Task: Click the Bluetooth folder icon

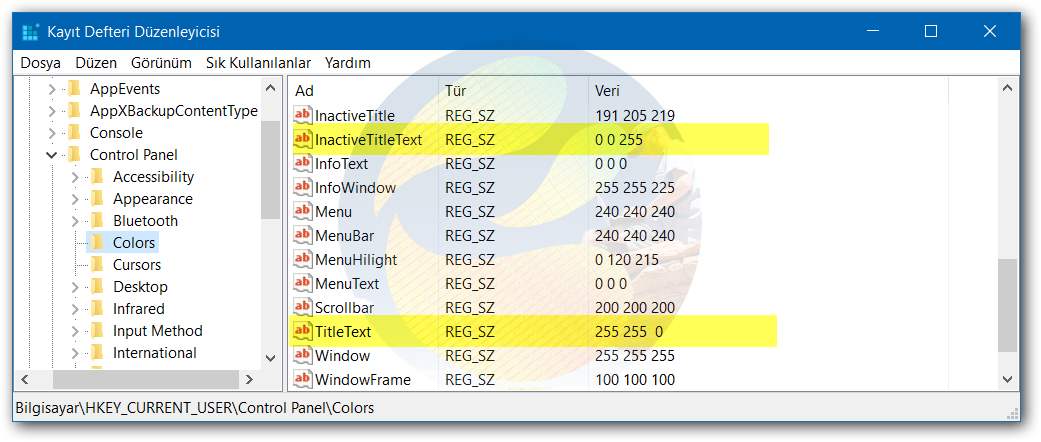Action: (x=98, y=220)
